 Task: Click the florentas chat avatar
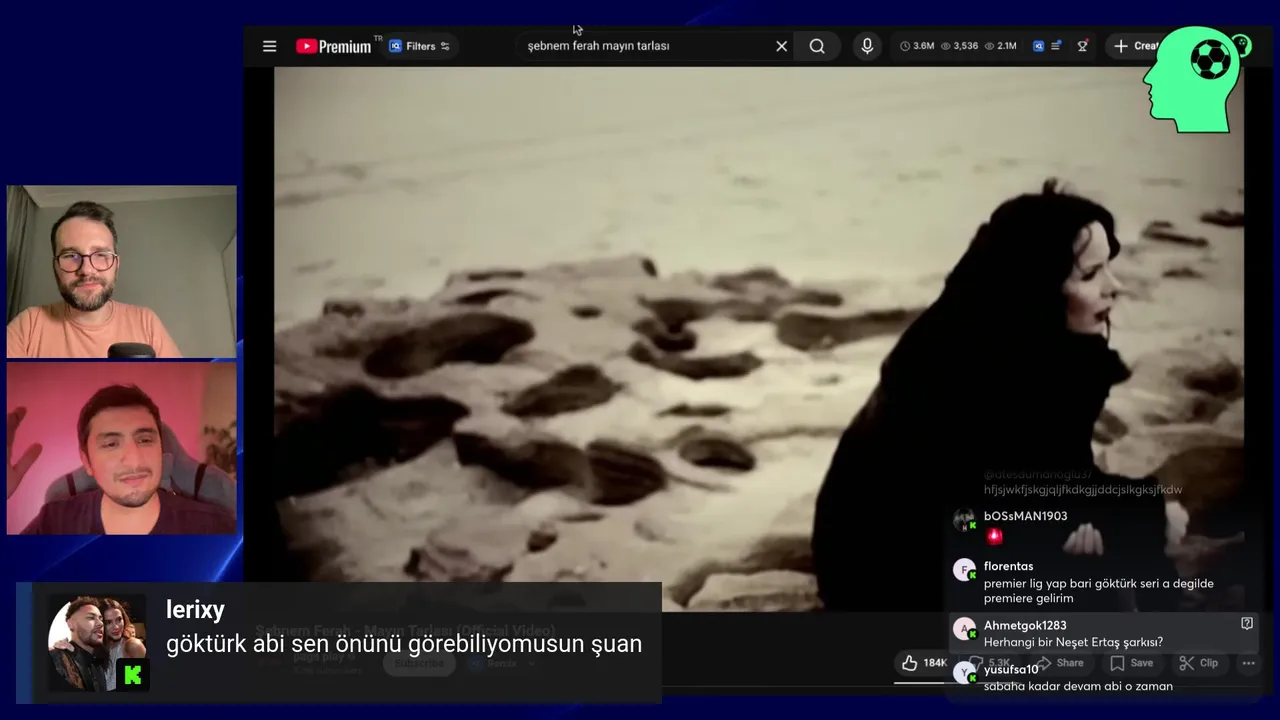click(964, 571)
